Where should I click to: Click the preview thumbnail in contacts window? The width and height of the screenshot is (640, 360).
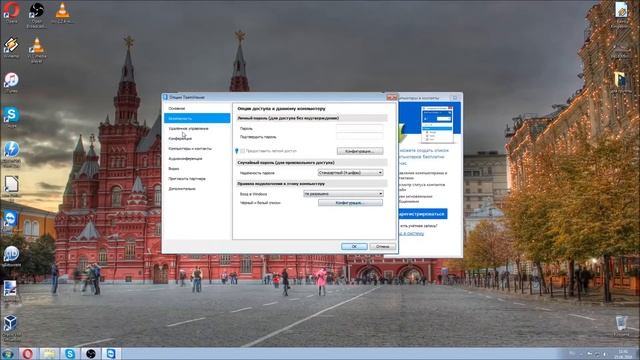coord(437,124)
